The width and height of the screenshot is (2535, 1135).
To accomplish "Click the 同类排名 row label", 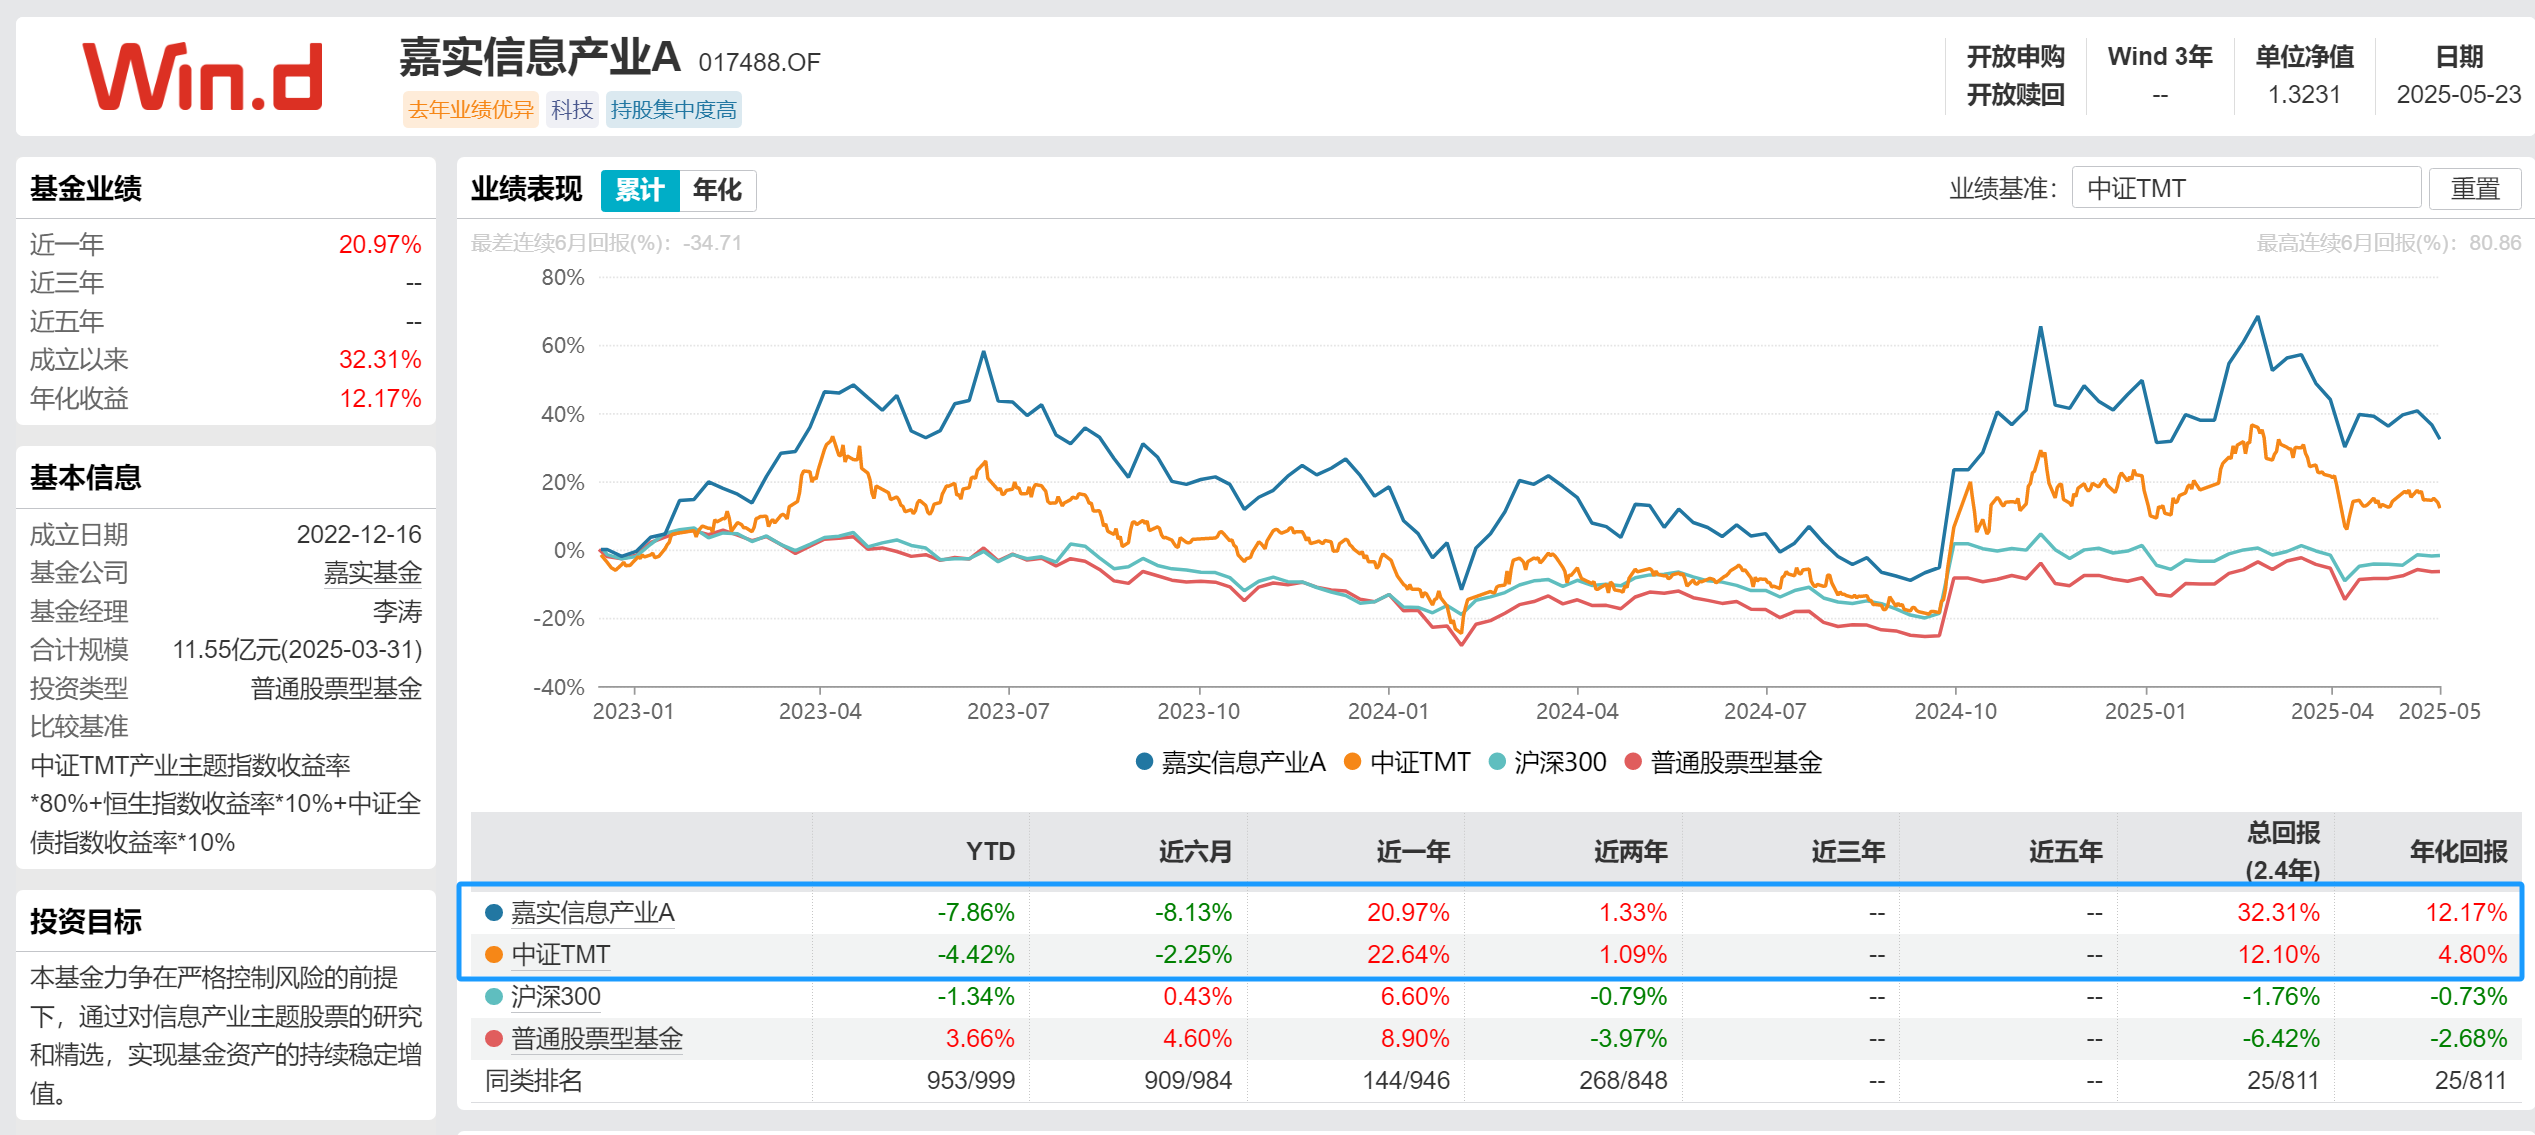I will (534, 1080).
